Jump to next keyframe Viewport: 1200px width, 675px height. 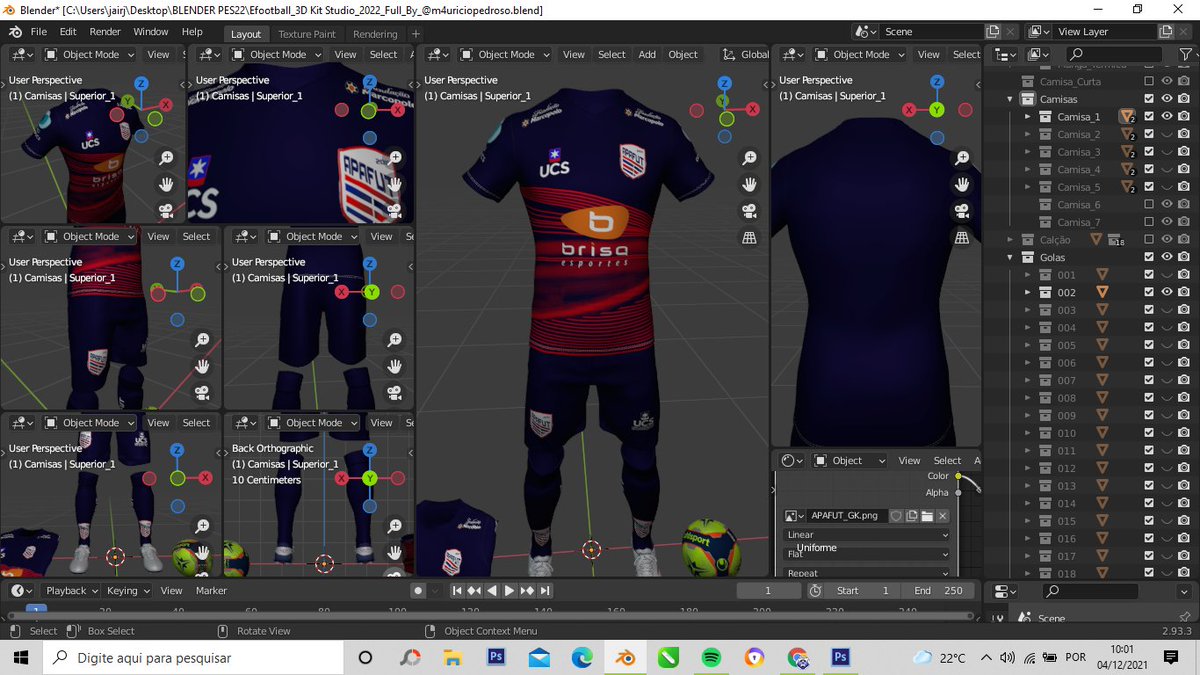(527, 591)
